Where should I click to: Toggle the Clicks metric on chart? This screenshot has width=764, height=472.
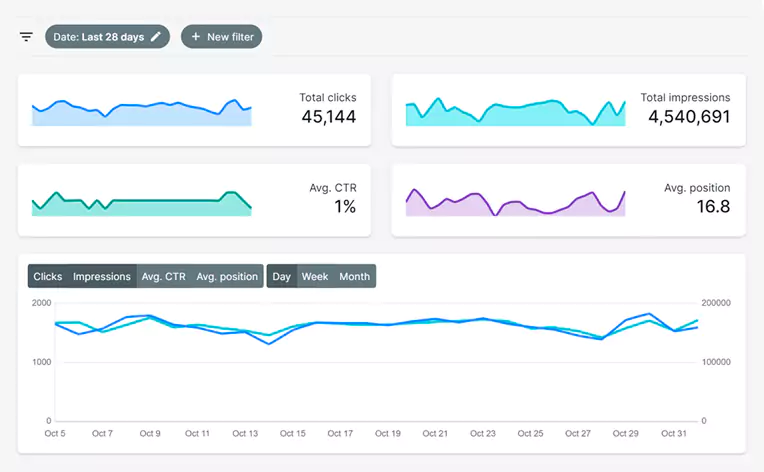pos(47,276)
